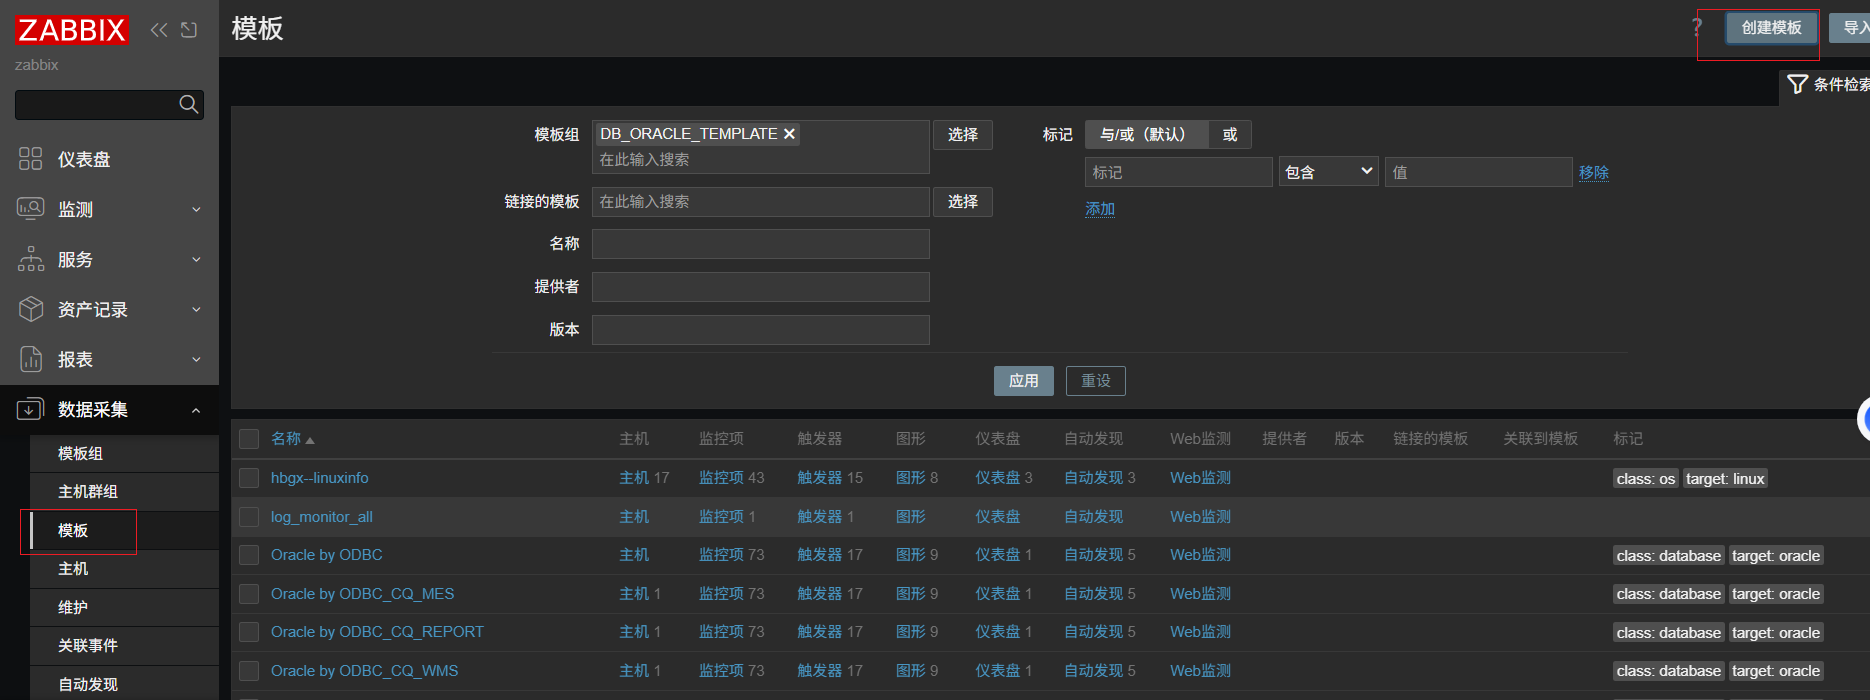Click 选择 button for 链接的模板
This screenshot has width=1870, height=700.
click(963, 202)
